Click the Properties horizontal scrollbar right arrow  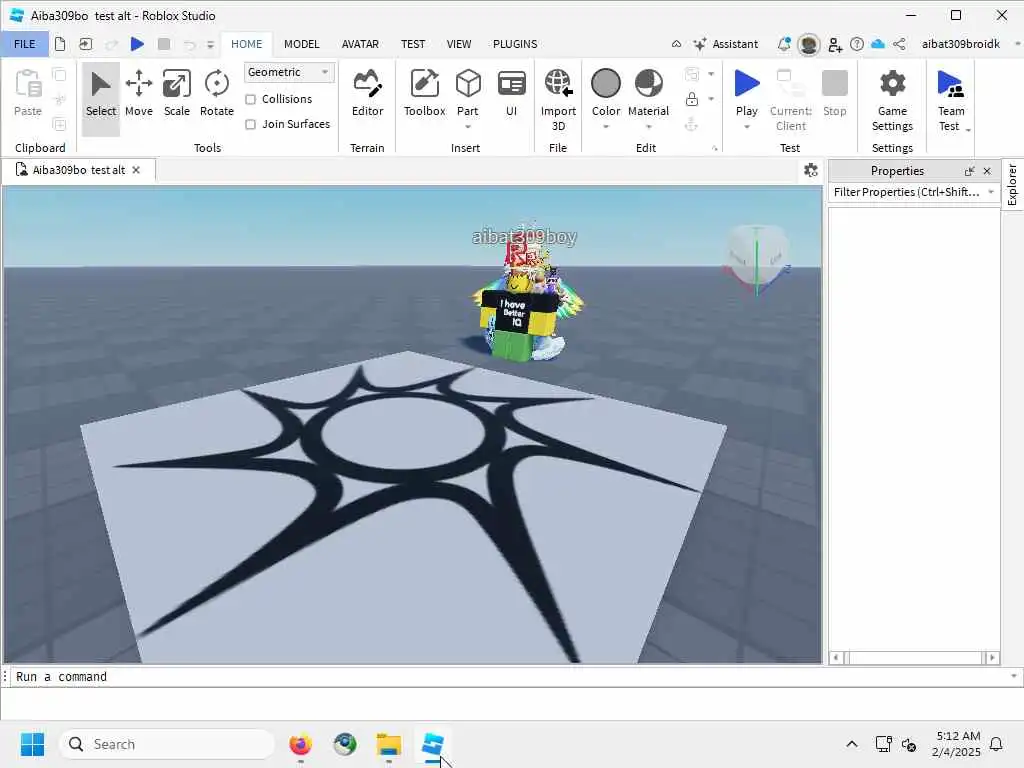point(992,658)
